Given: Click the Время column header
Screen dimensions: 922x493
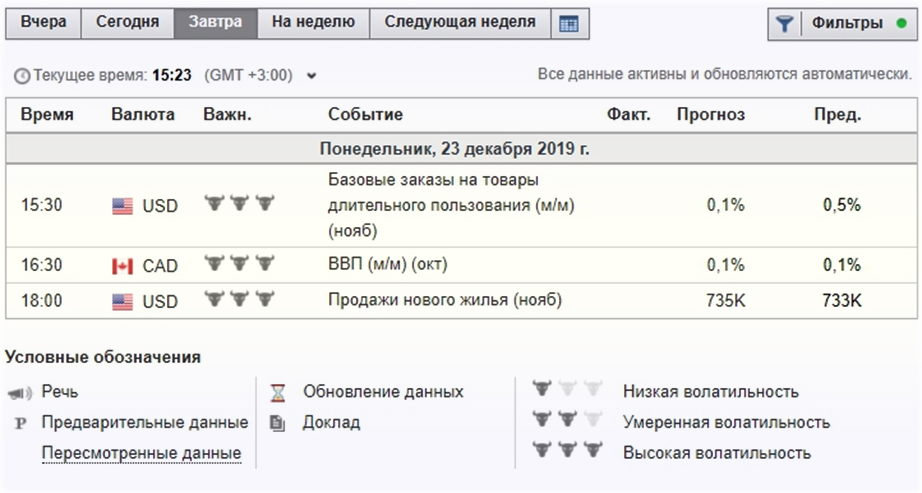Looking at the screenshot, I should (47, 115).
